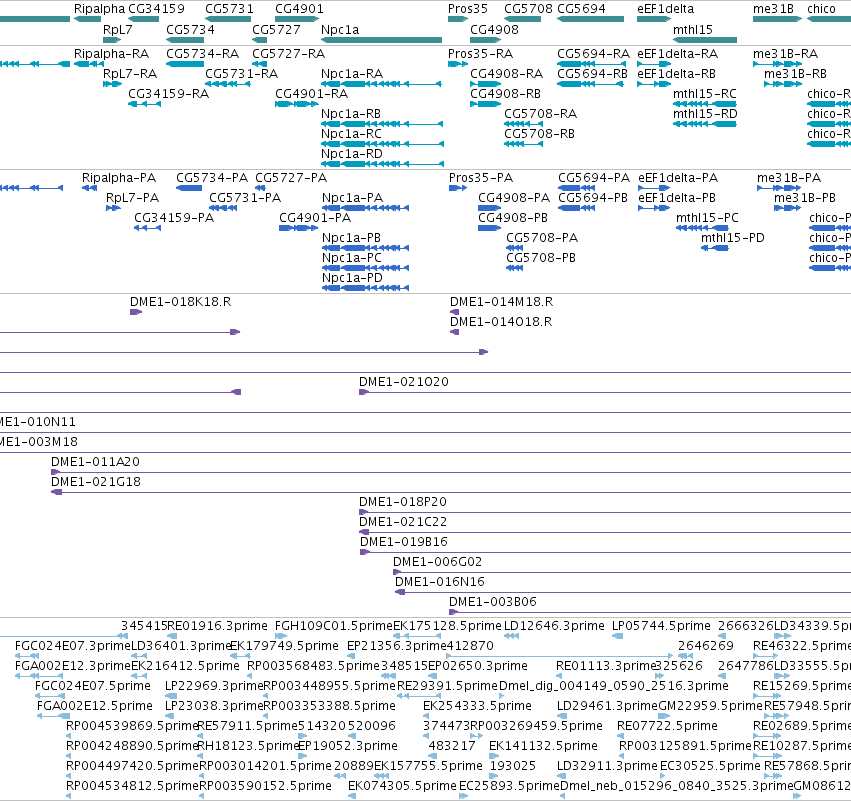The image size is (851, 801).
Task: Click the me31B-RB transcript label
Action: pos(795,74)
